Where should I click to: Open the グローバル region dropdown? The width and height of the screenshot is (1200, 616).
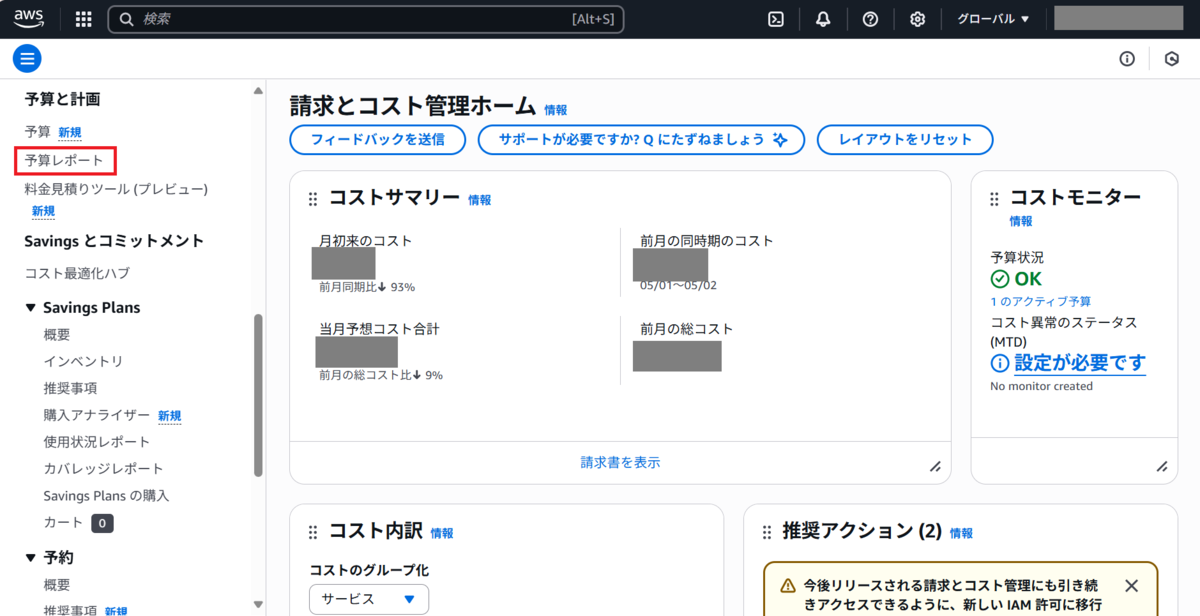pos(993,19)
